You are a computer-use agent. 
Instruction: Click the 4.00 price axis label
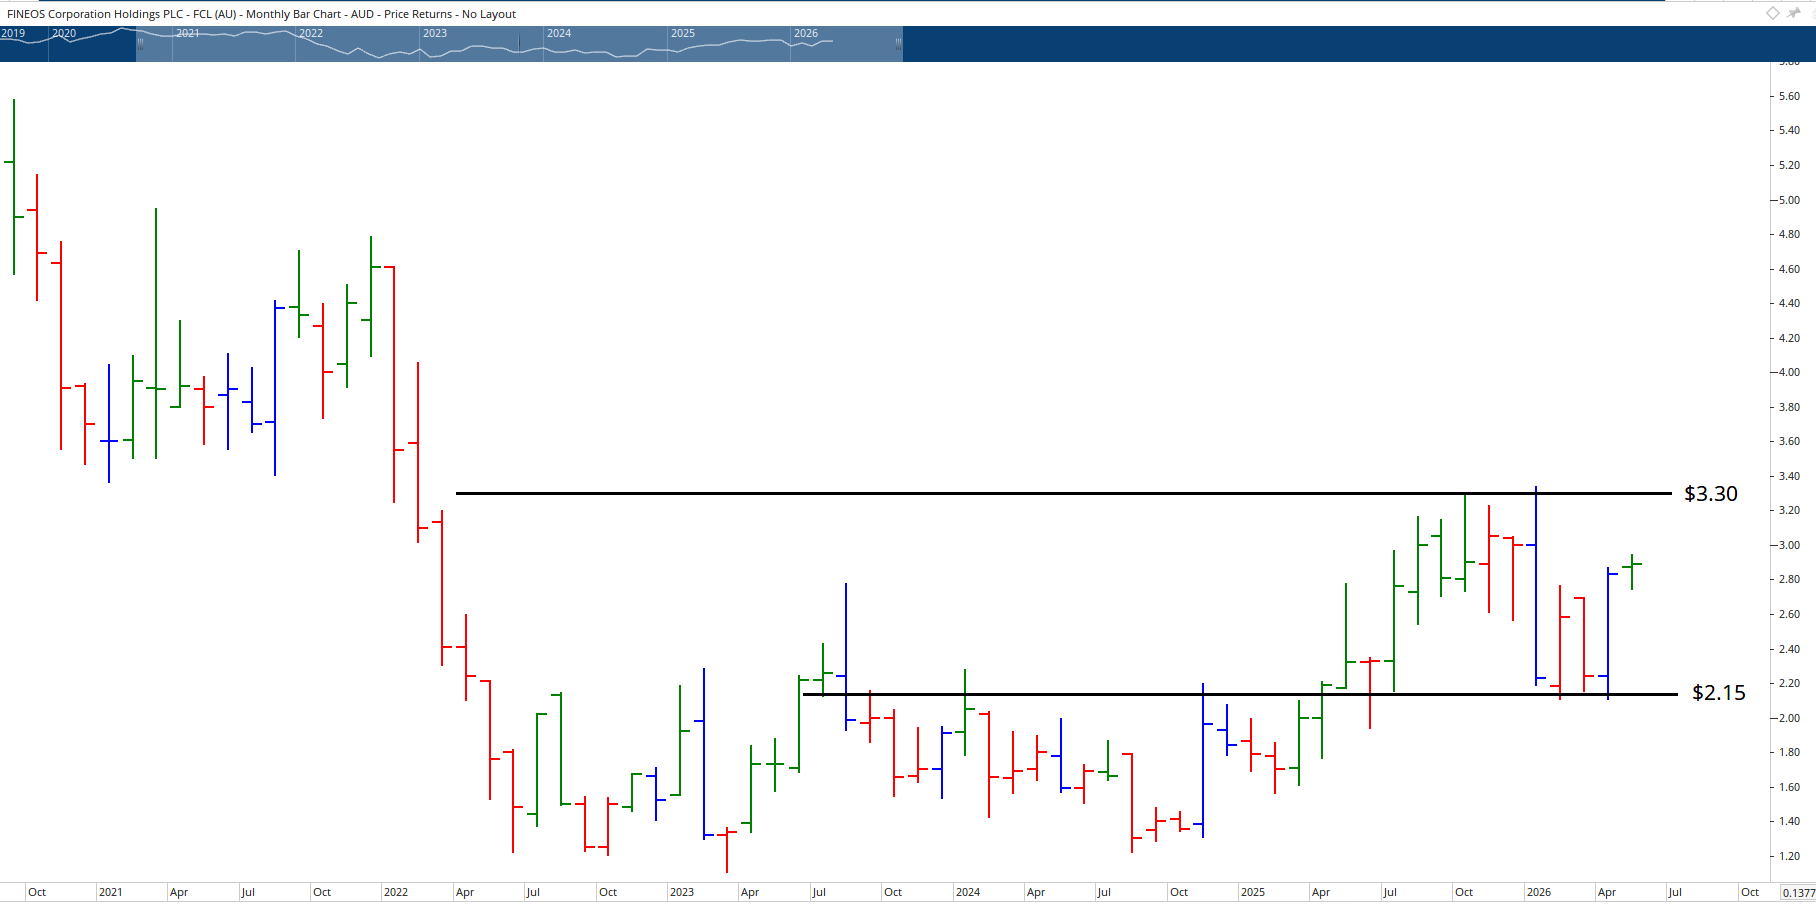(1789, 372)
